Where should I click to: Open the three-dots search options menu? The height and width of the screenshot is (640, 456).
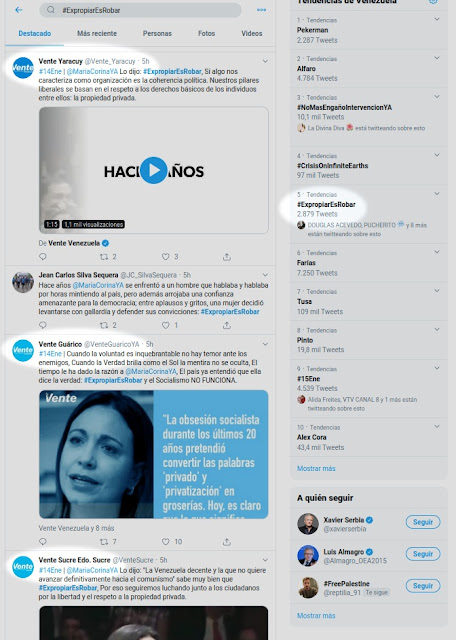coord(262,10)
